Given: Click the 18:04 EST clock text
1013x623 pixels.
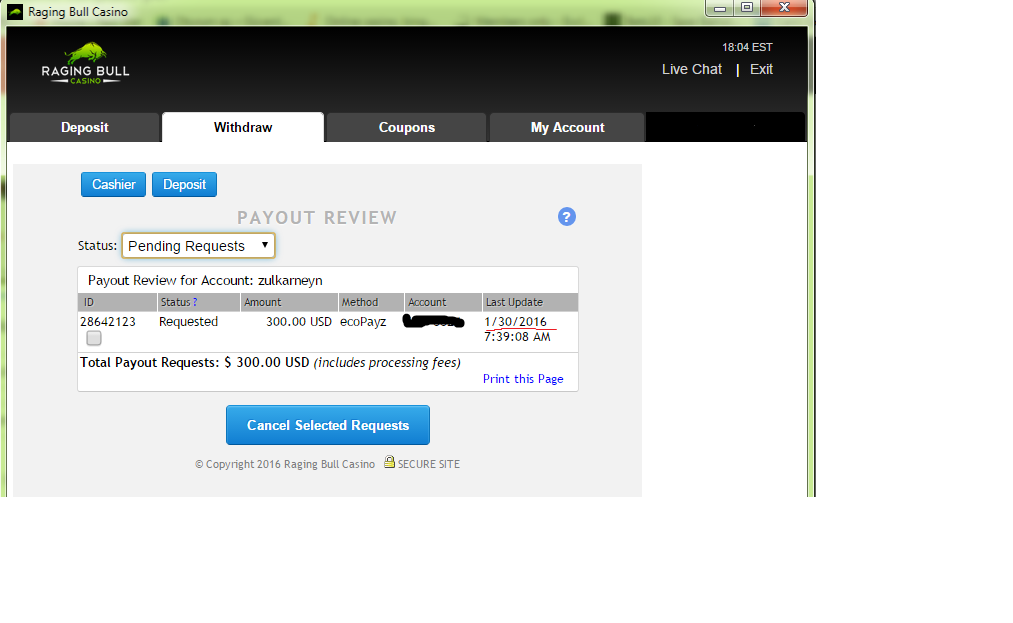Looking at the screenshot, I should 747,47.
